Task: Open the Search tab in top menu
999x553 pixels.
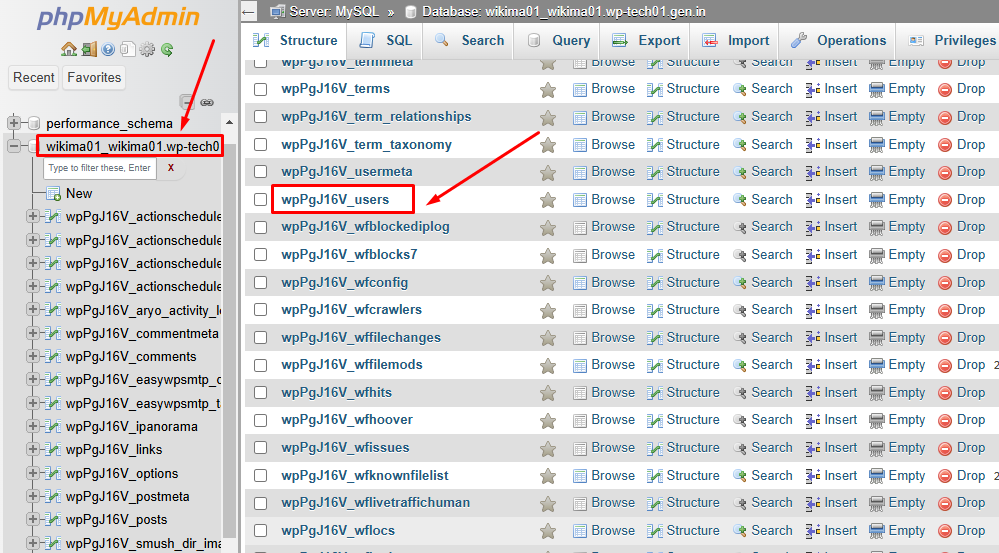Action: pyautogui.click(x=469, y=41)
